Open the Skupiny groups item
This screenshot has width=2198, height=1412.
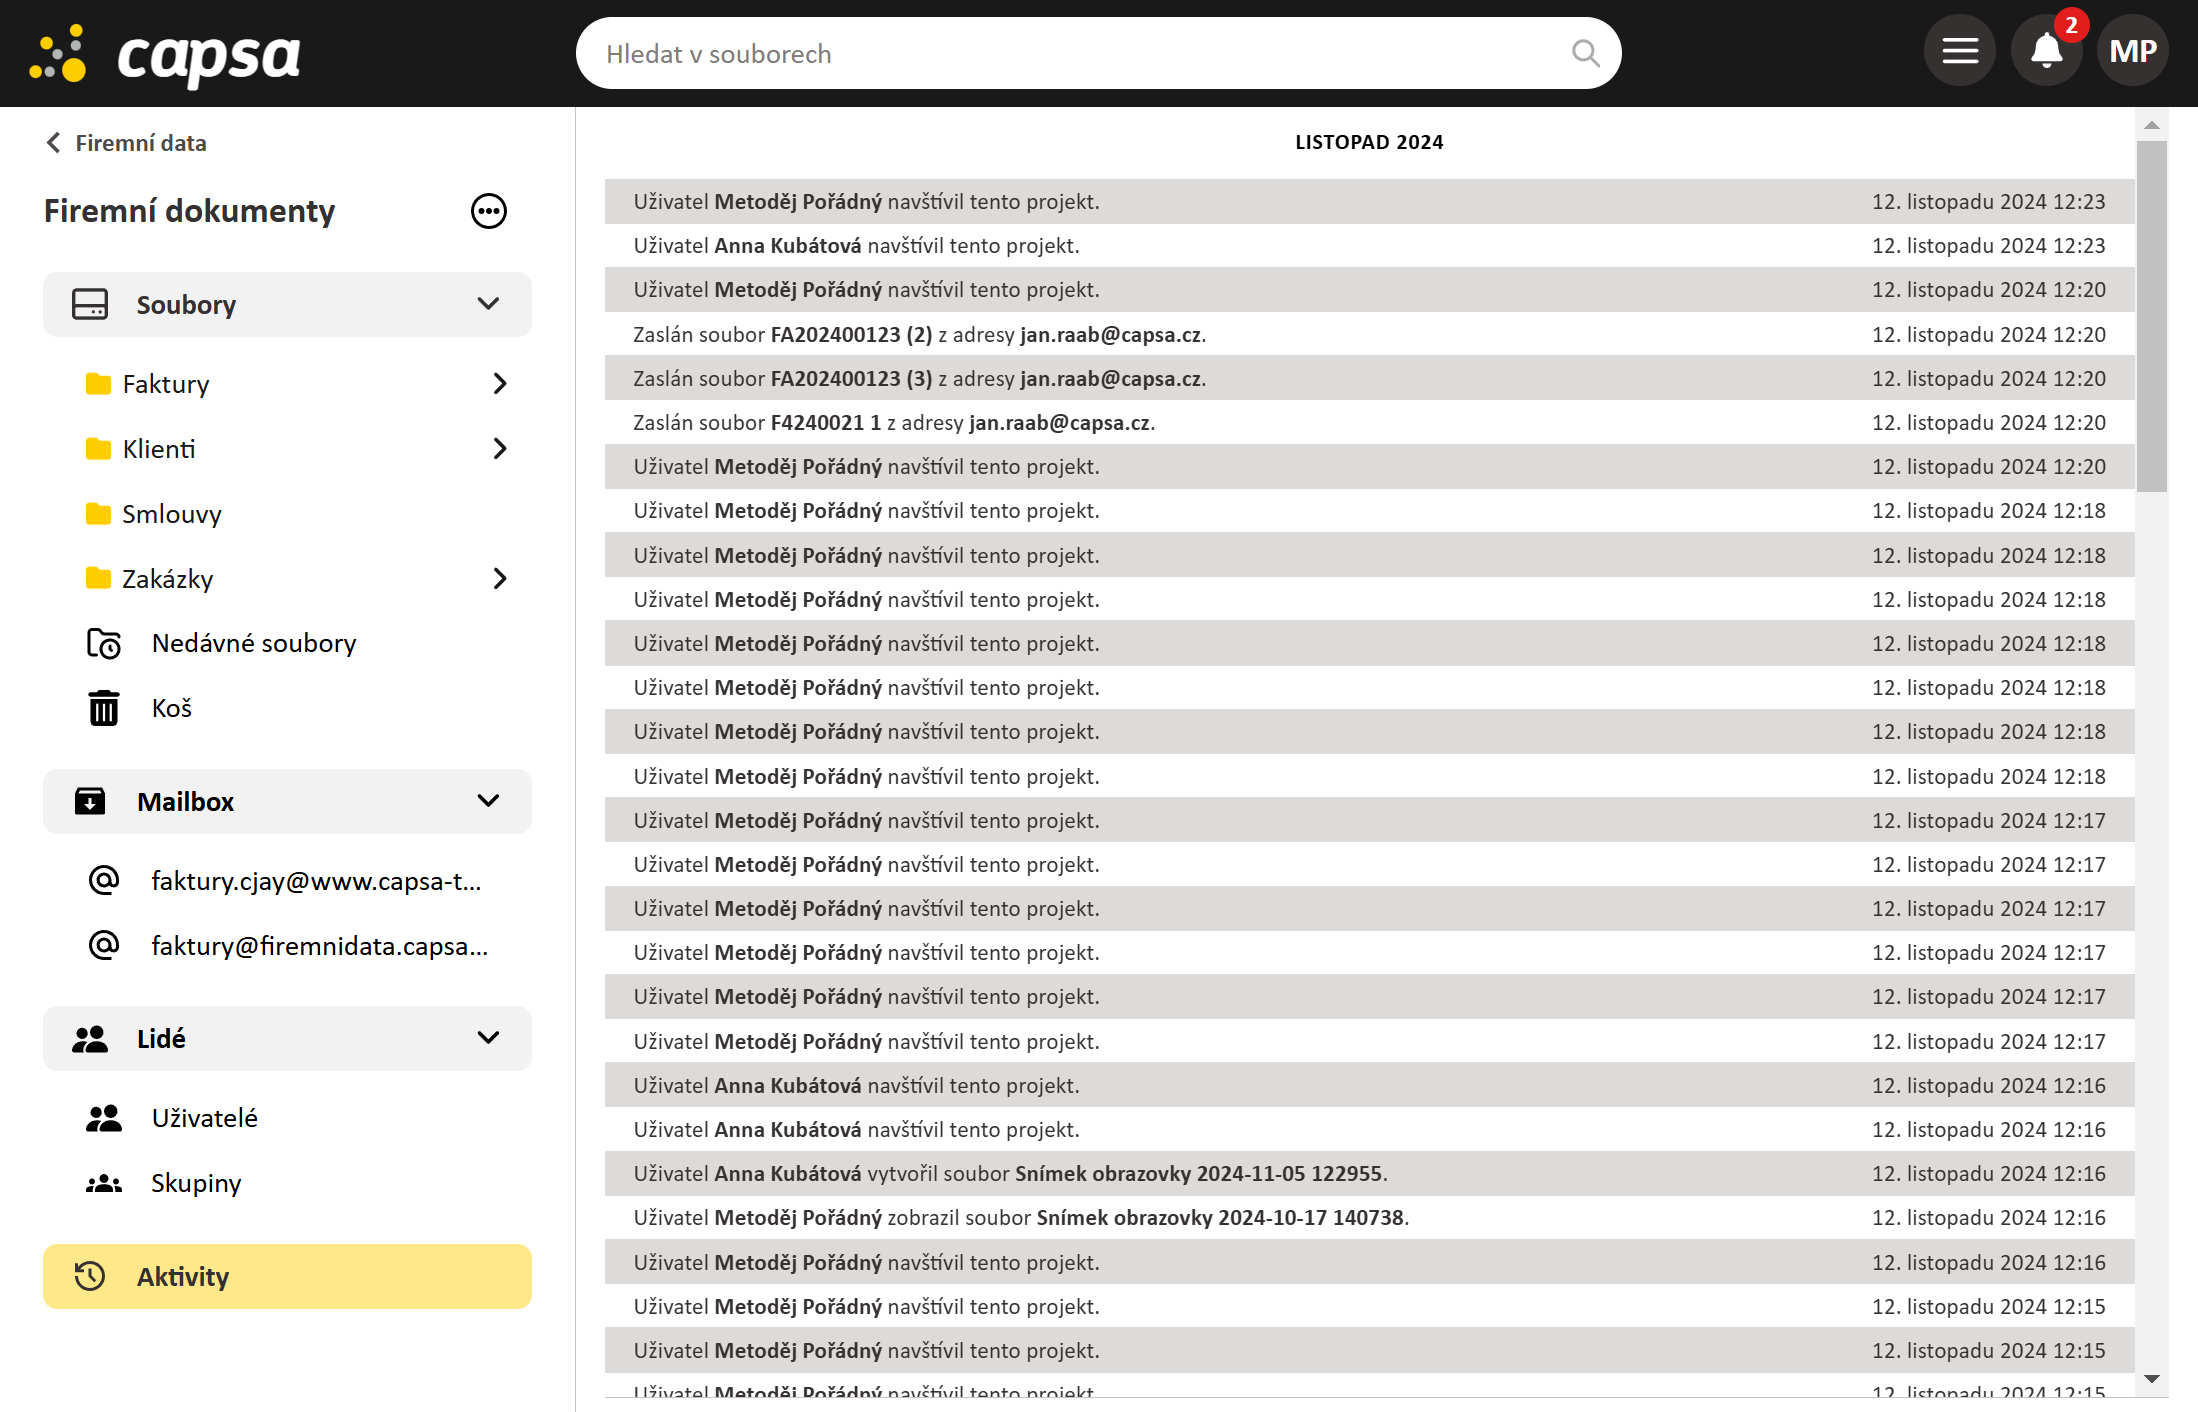click(196, 1183)
